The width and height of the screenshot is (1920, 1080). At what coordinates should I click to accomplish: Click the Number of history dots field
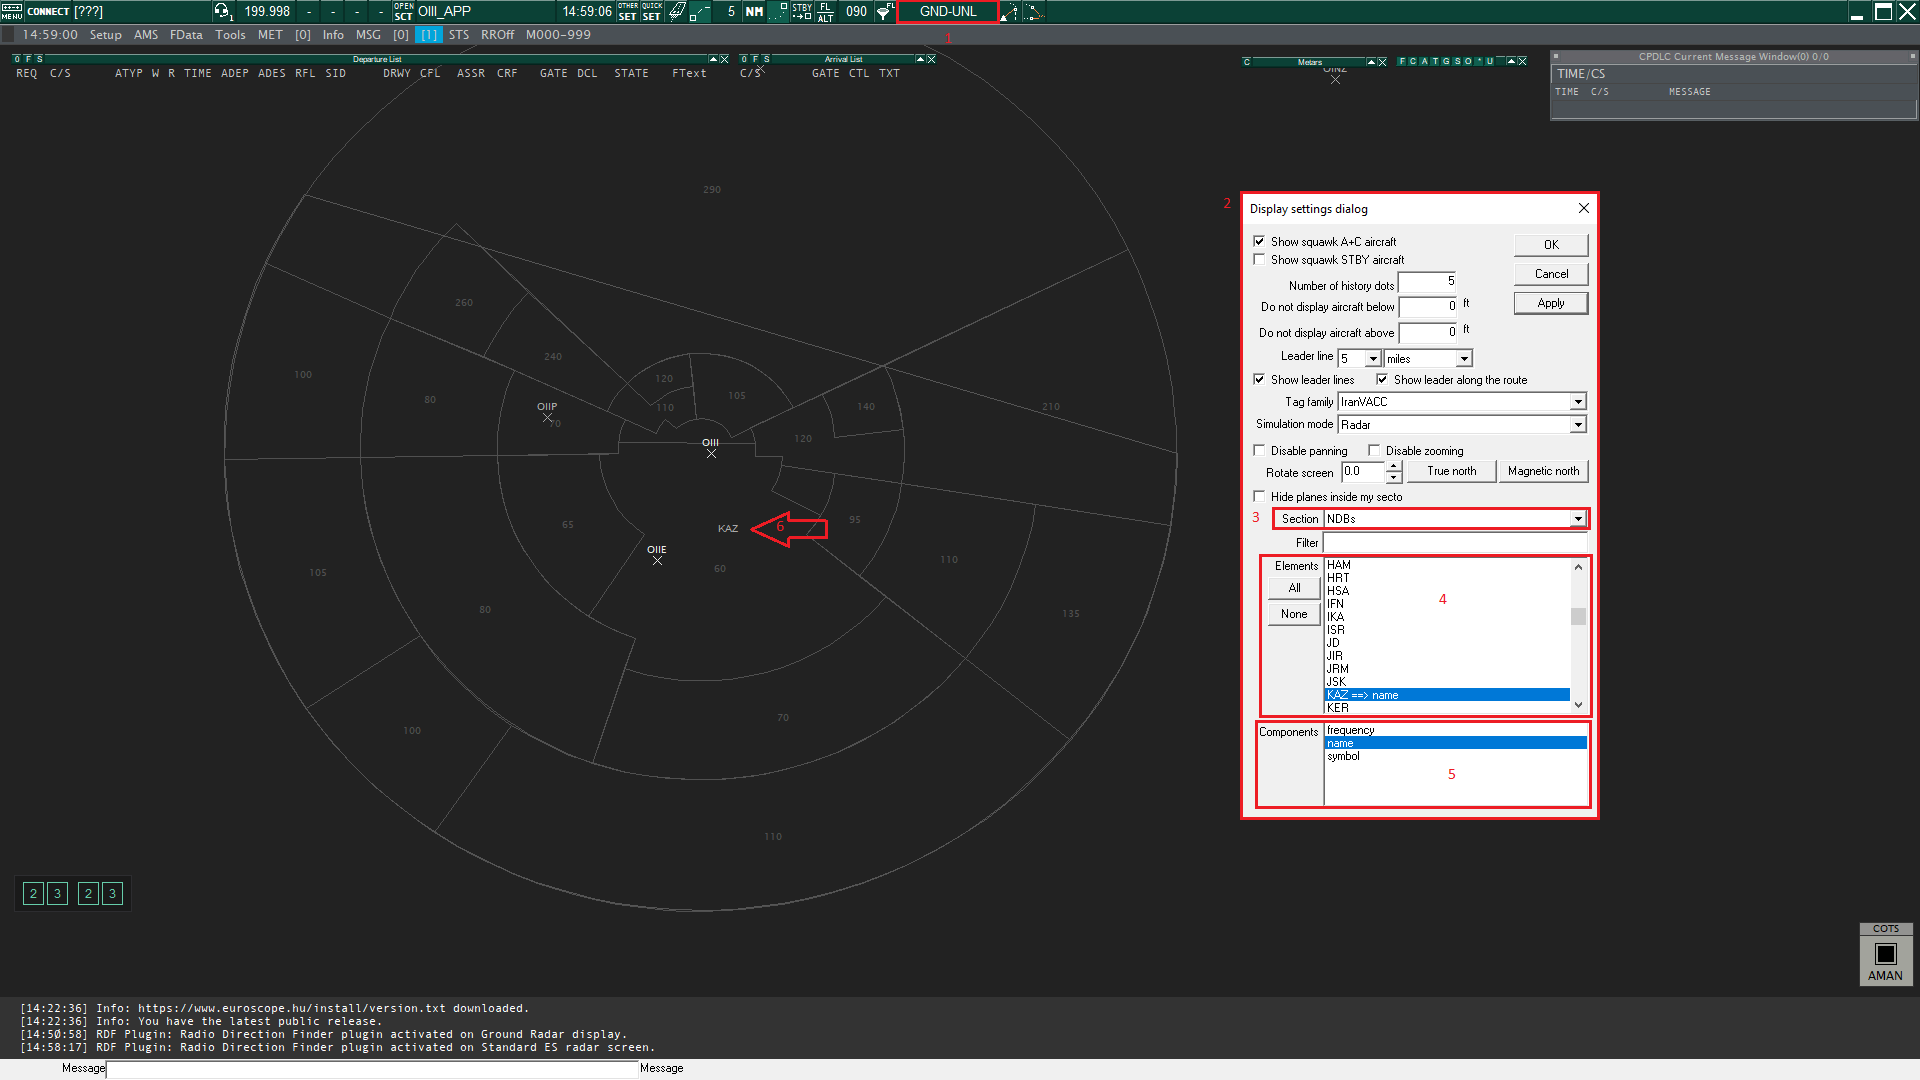(x=1427, y=282)
